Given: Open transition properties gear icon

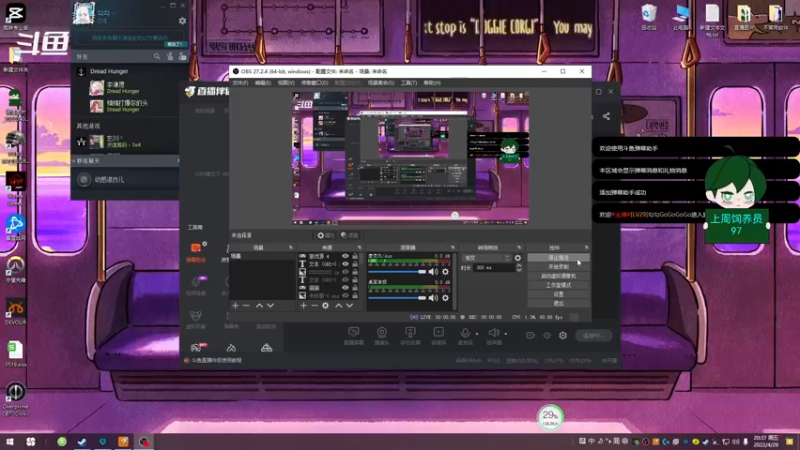Looking at the screenshot, I should (x=518, y=258).
